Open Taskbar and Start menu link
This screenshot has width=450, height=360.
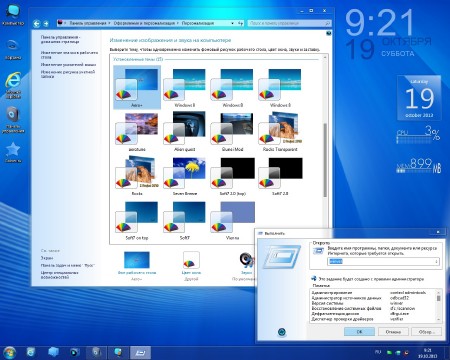click(68, 265)
